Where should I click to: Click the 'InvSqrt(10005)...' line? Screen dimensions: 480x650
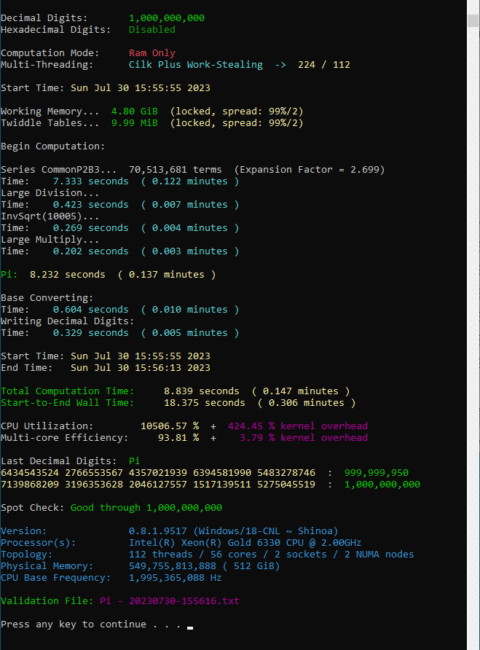pos(50,216)
